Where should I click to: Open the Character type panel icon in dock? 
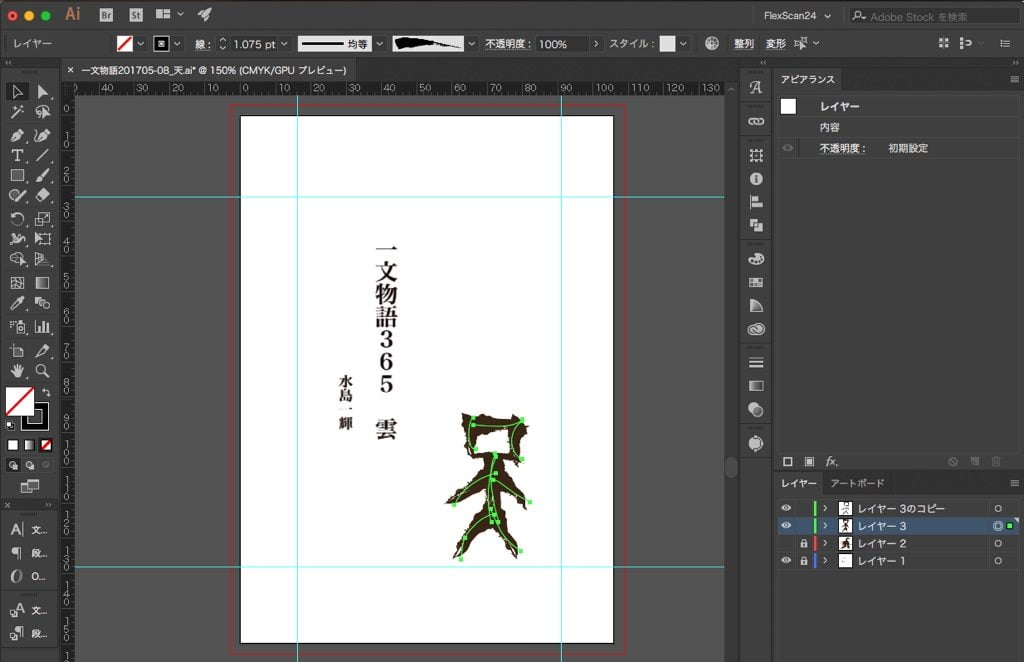(756, 87)
